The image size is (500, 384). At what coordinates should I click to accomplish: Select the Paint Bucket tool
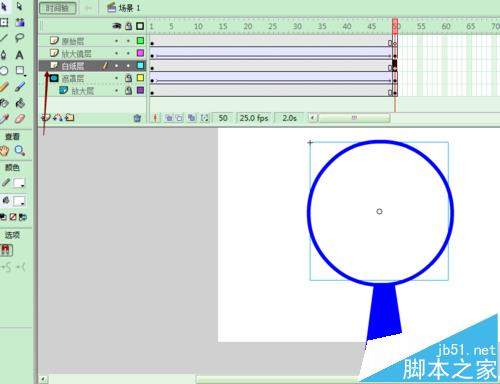point(20,103)
